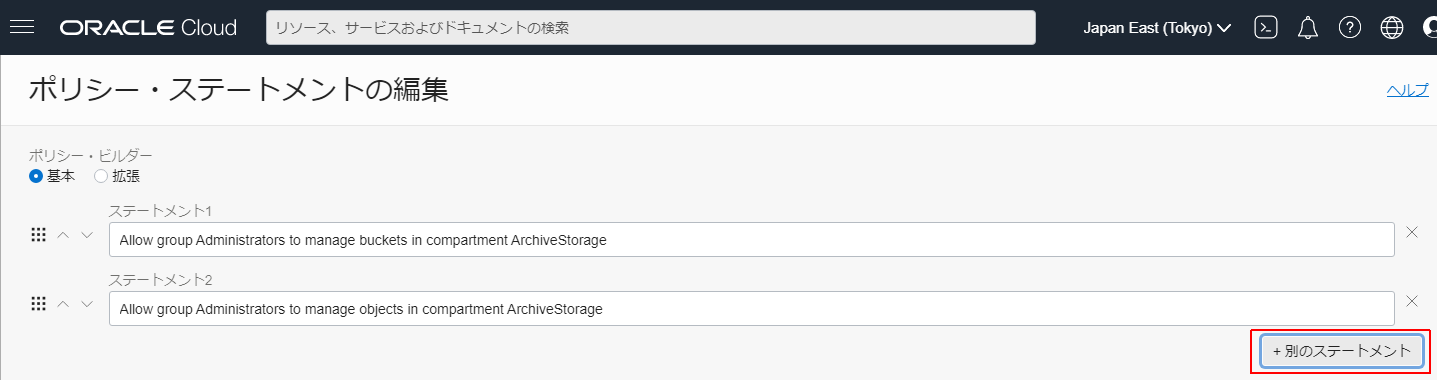Open the help question mark icon
This screenshot has width=1437, height=380.
[1350, 27]
